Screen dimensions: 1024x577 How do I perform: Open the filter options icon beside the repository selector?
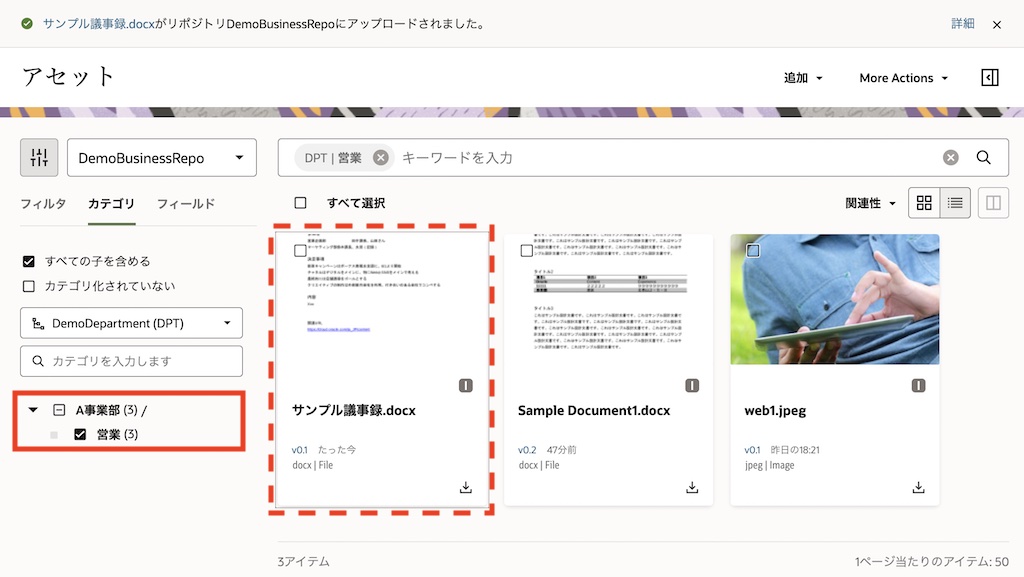pos(40,157)
